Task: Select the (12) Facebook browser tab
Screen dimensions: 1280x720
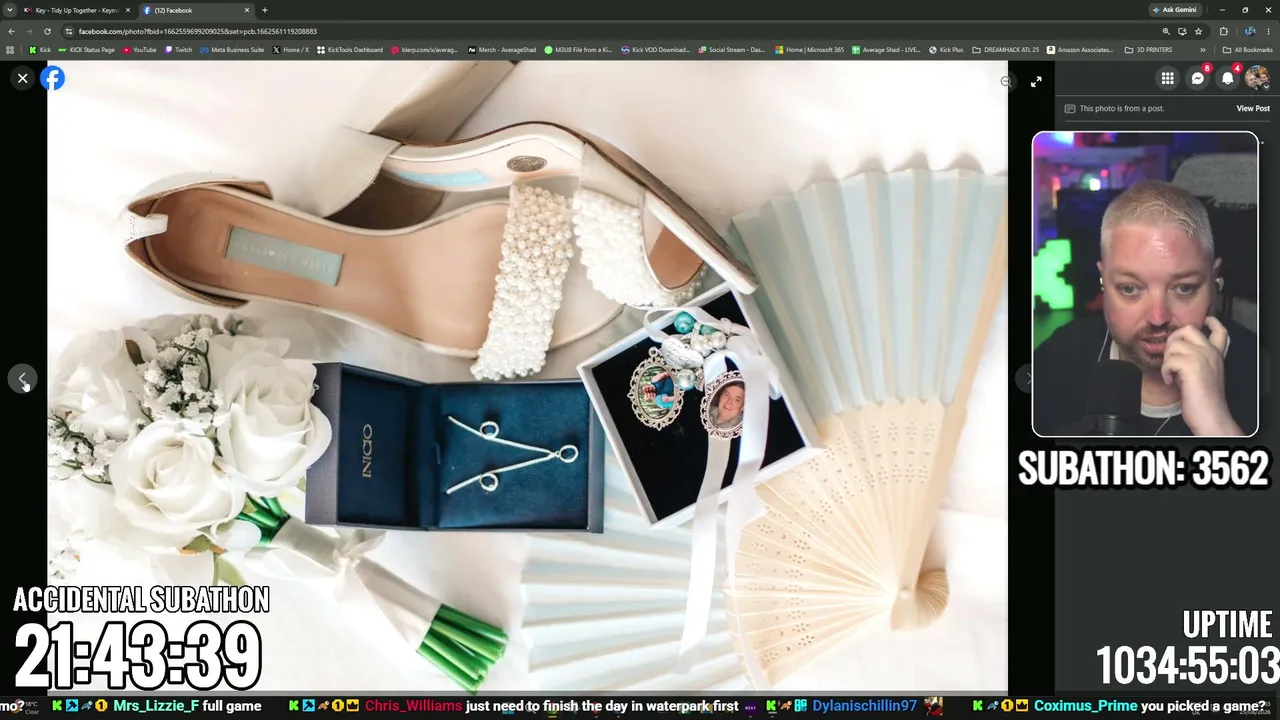Action: click(195, 10)
